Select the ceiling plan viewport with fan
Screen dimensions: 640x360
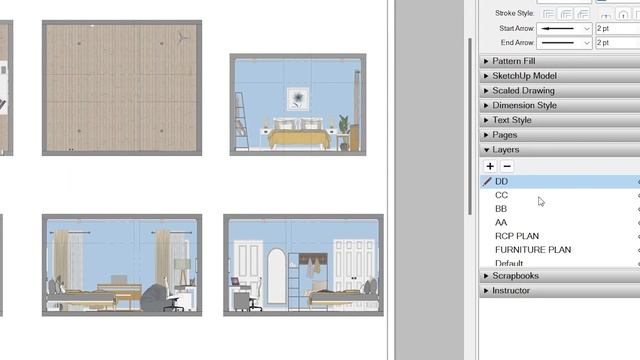[122, 88]
